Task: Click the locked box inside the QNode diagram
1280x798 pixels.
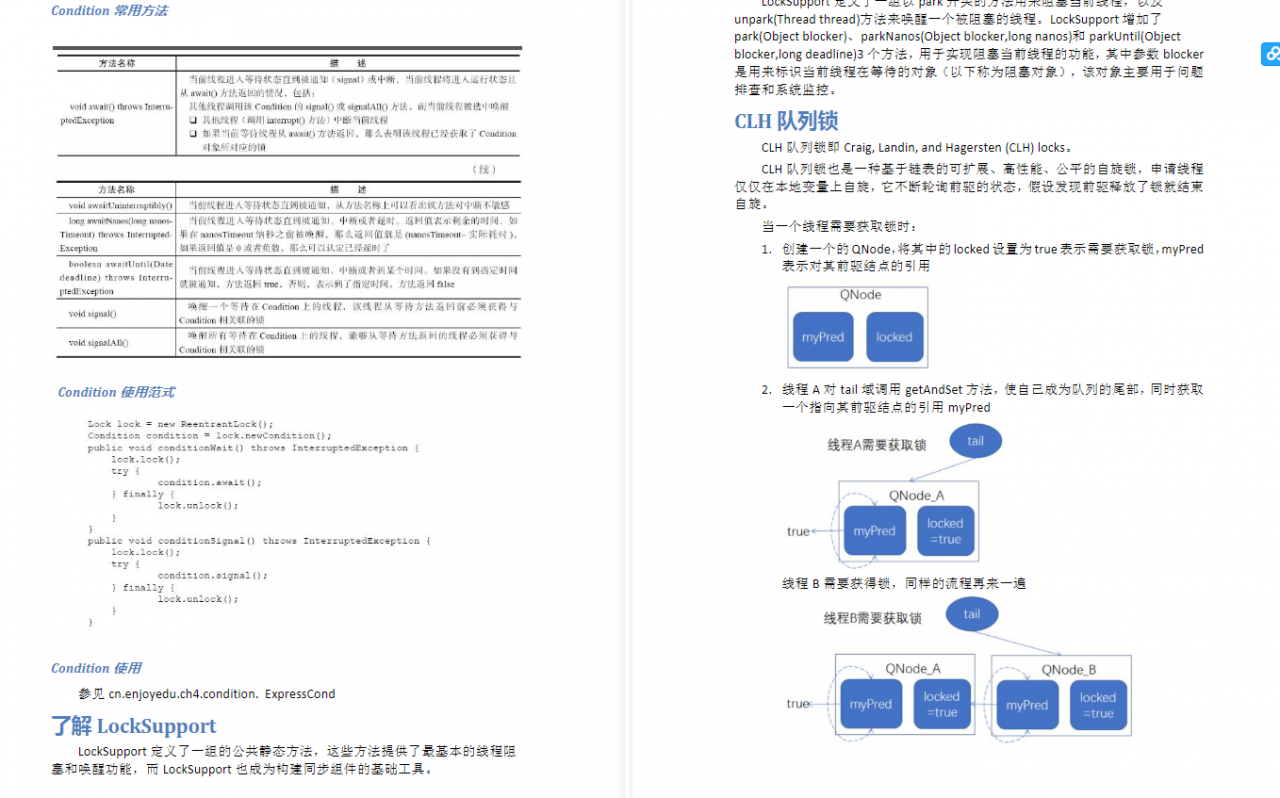Action: tap(895, 338)
